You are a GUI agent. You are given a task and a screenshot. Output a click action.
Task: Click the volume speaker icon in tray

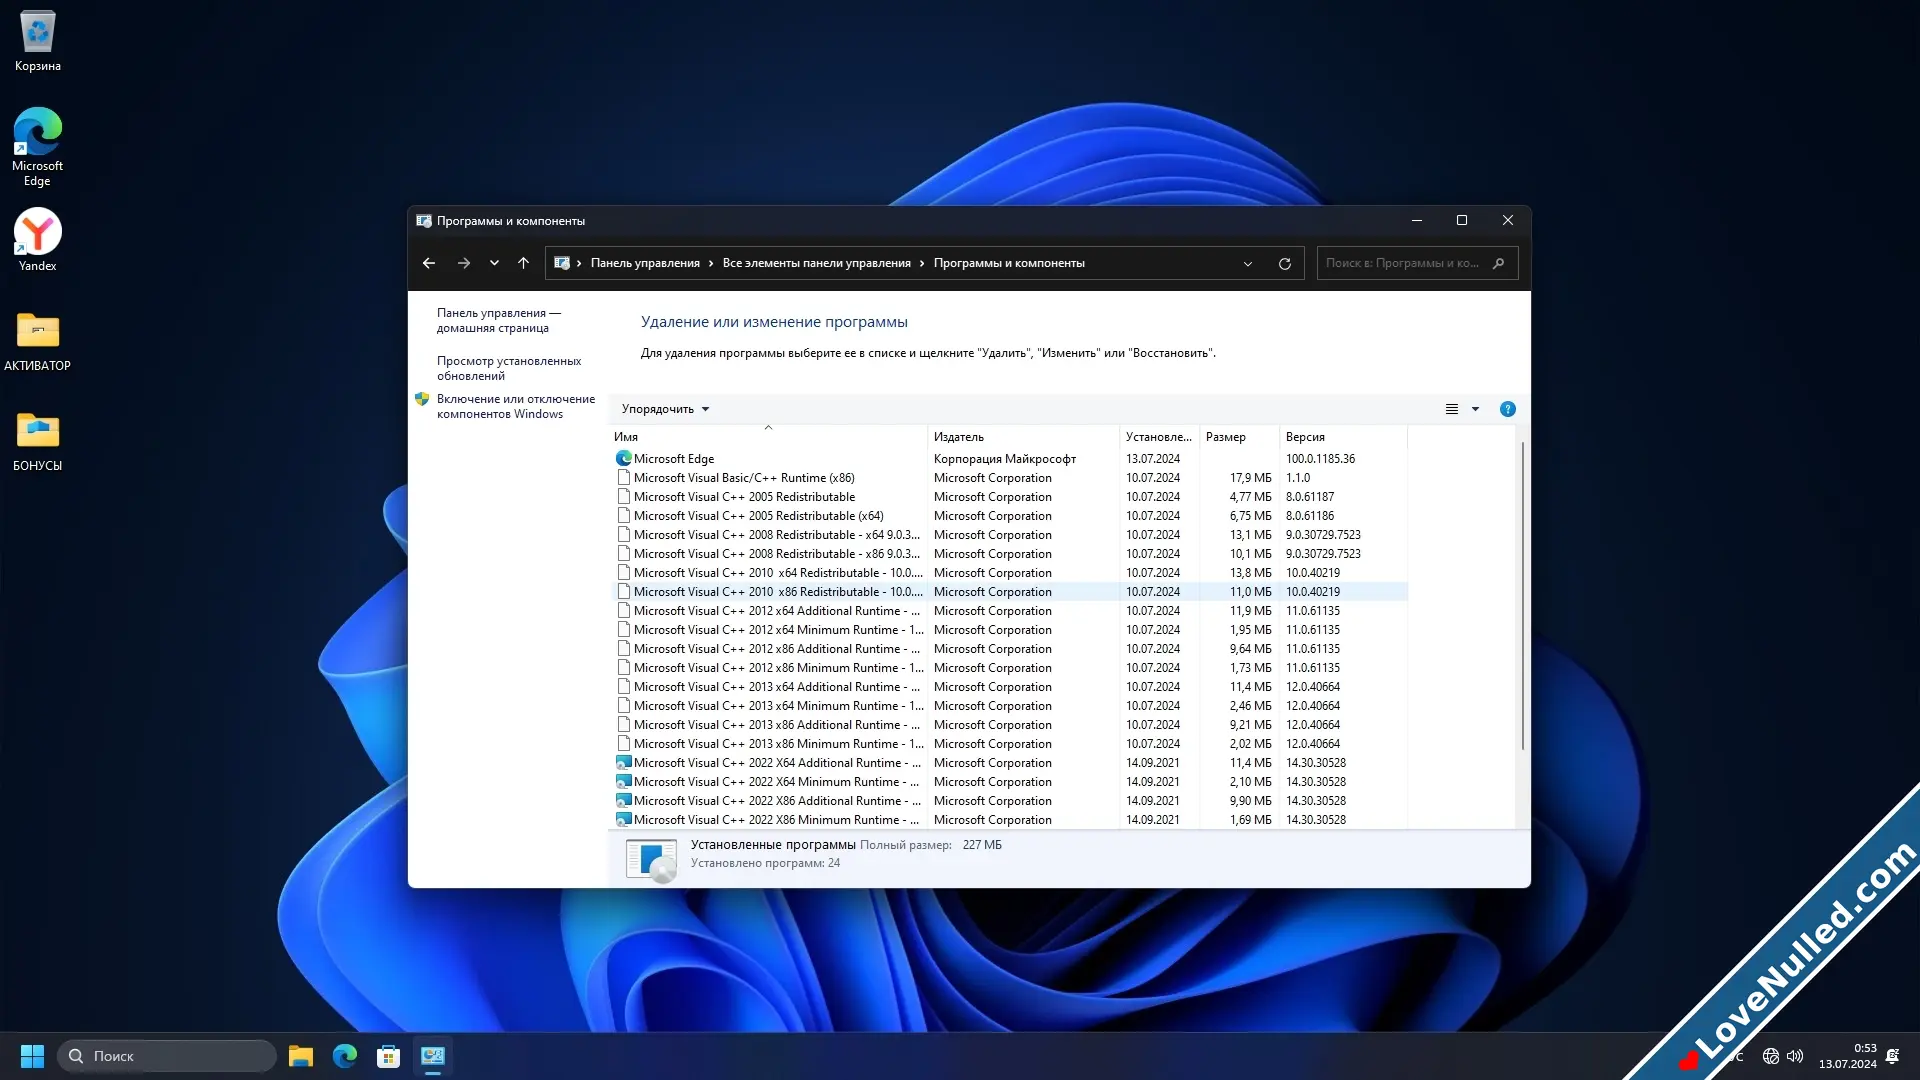tap(1795, 1056)
